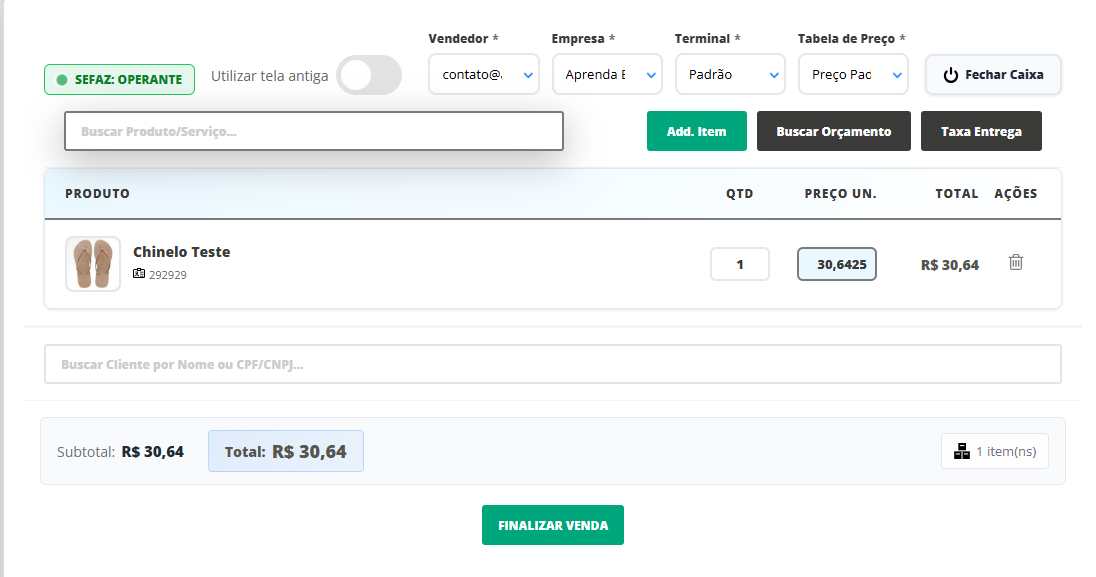
Task: Click the boxes icon next to 1 item(ns)
Action: (x=962, y=451)
